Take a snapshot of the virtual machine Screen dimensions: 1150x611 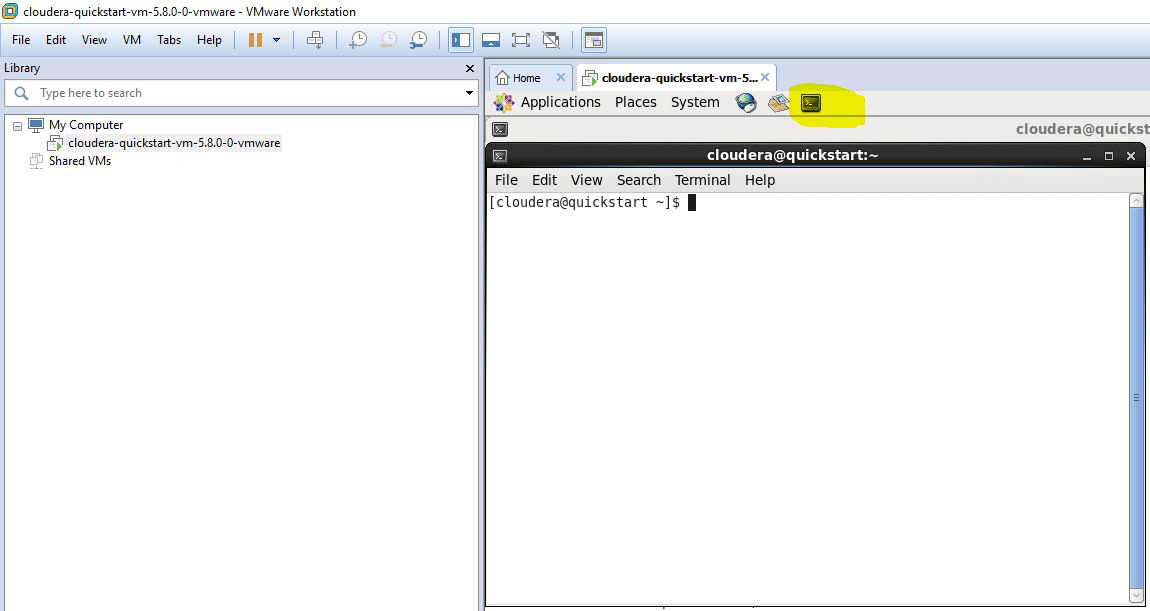359,39
